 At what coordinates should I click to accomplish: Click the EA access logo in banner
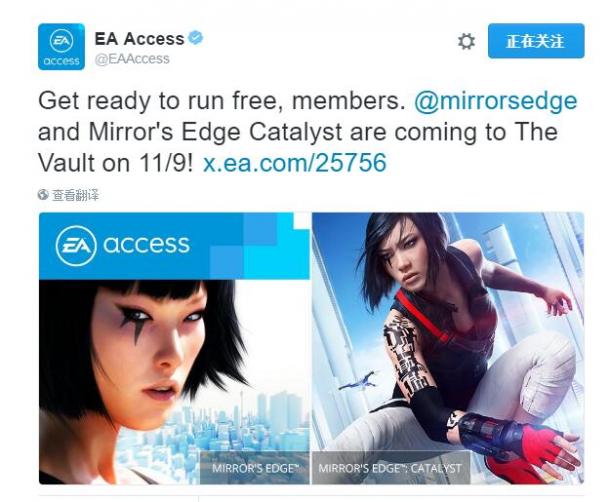click(x=123, y=245)
